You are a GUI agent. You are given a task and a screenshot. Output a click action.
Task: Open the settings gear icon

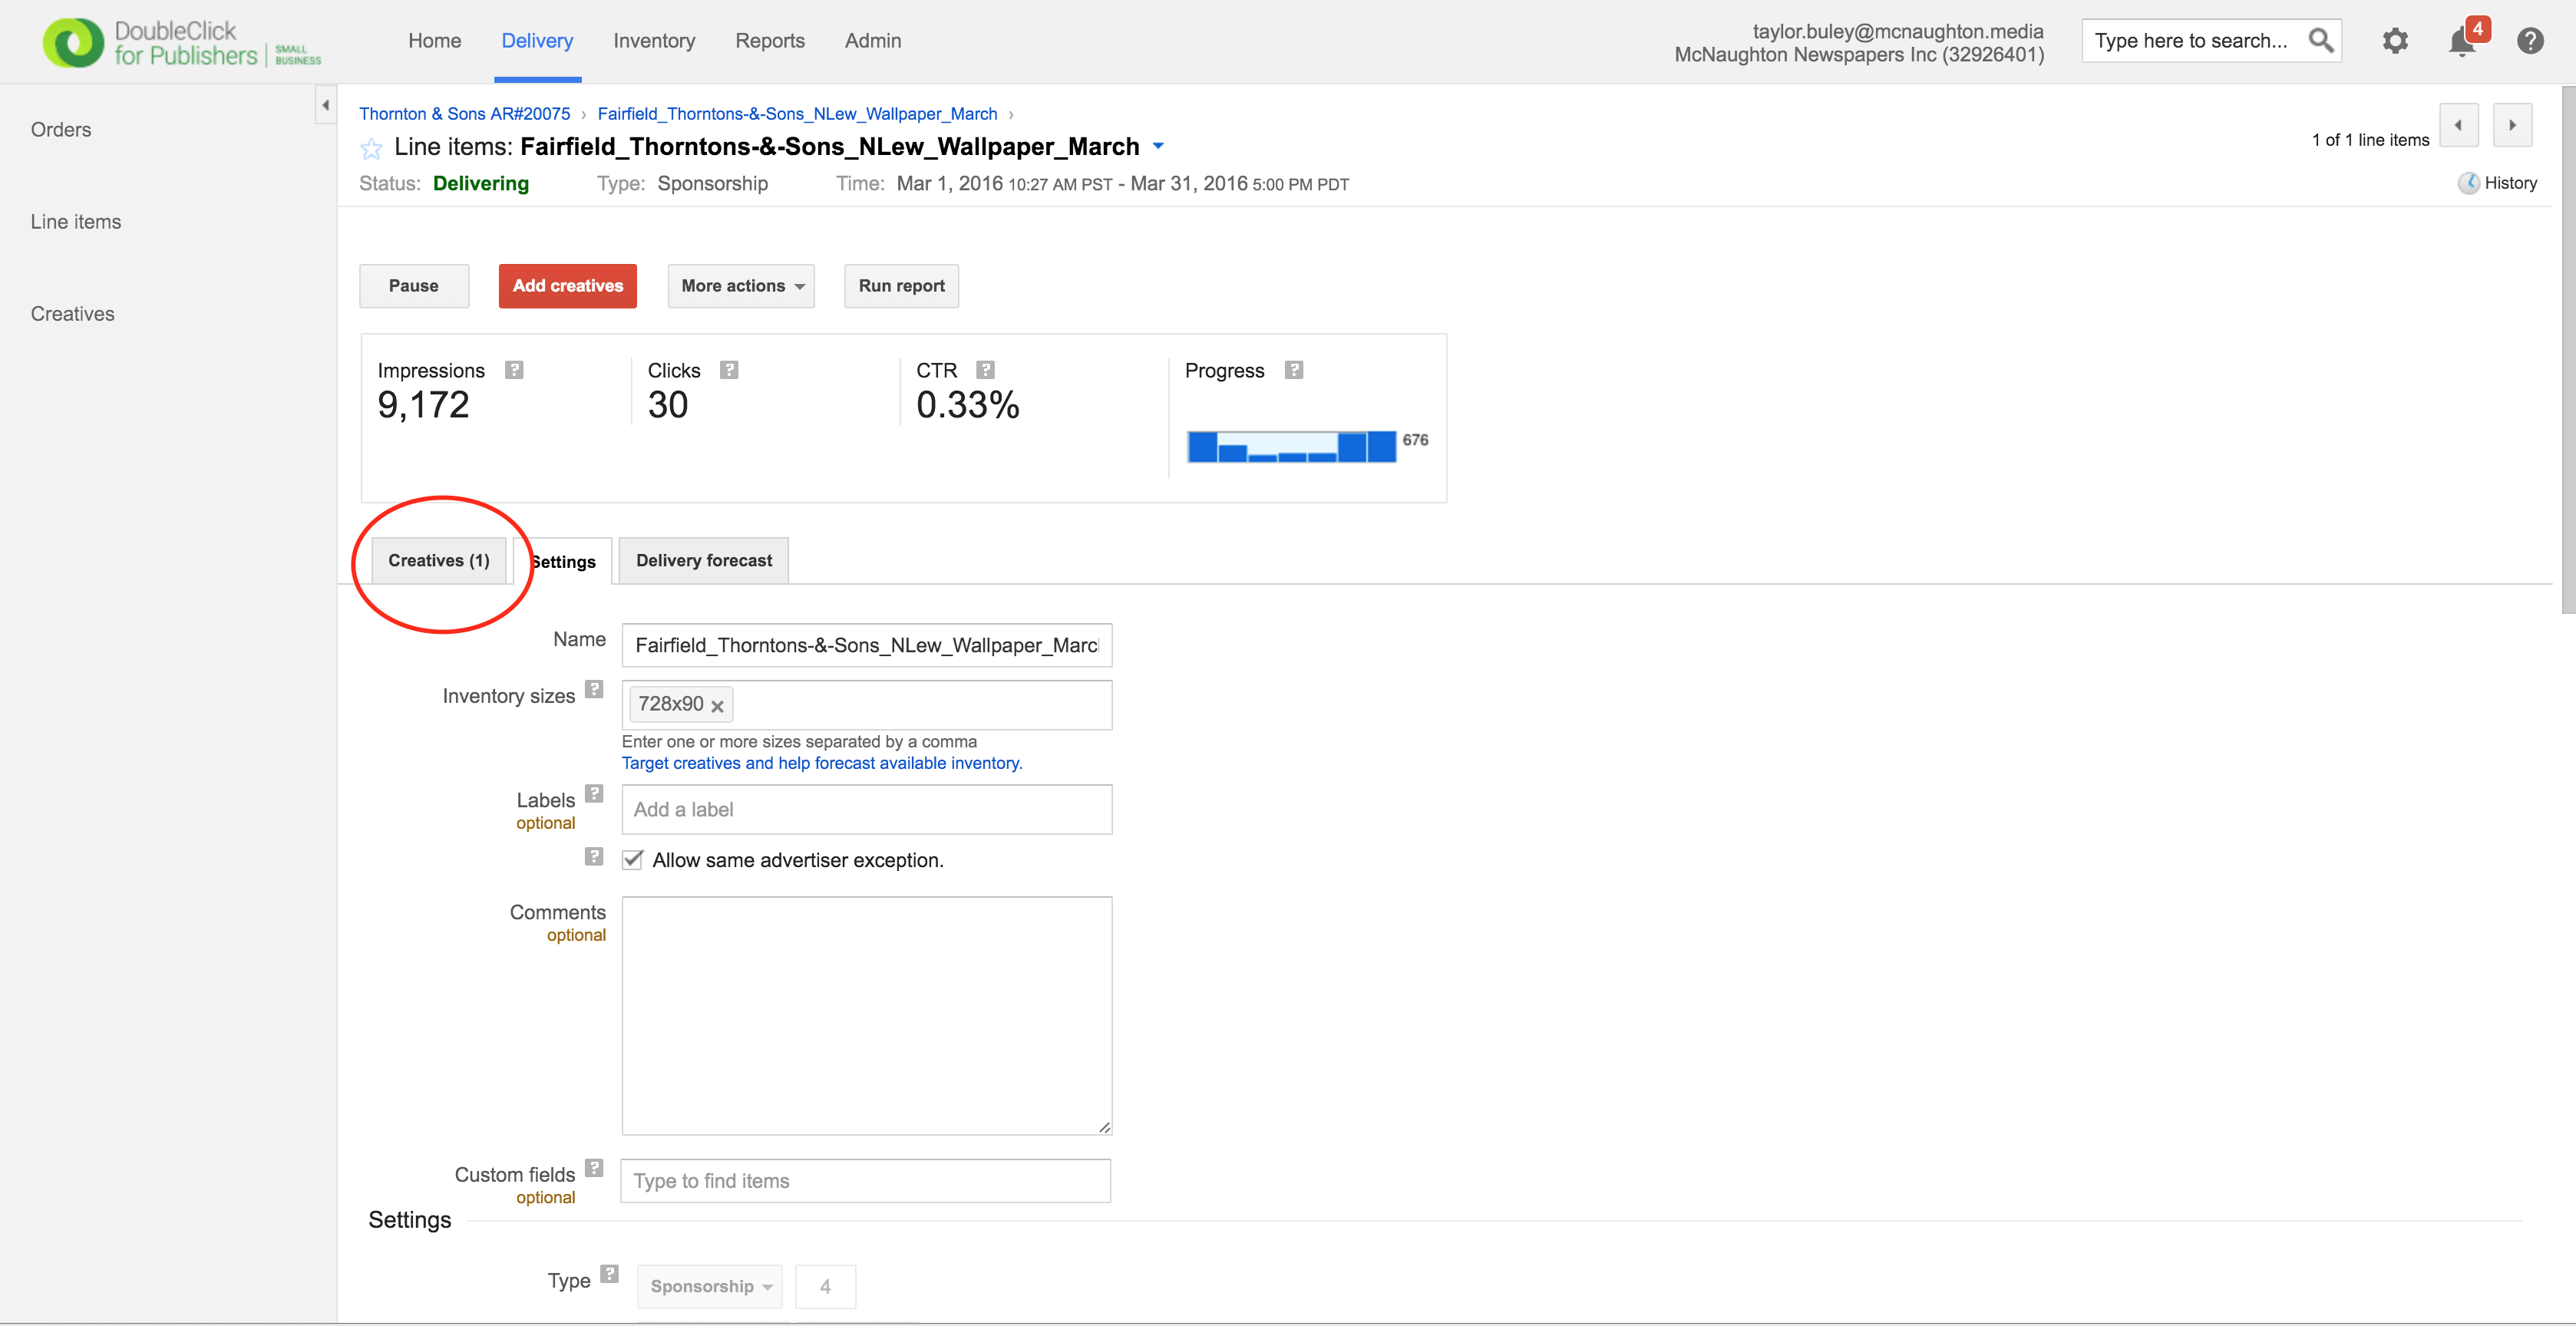coord(2394,41)
